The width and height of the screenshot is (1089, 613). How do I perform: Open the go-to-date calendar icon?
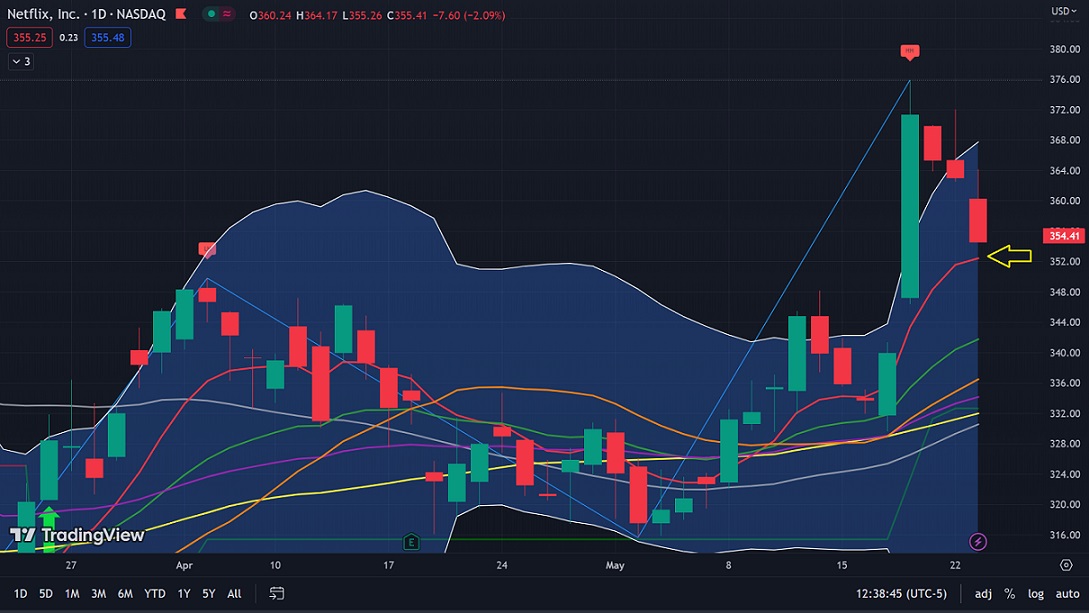click(276, 593)
